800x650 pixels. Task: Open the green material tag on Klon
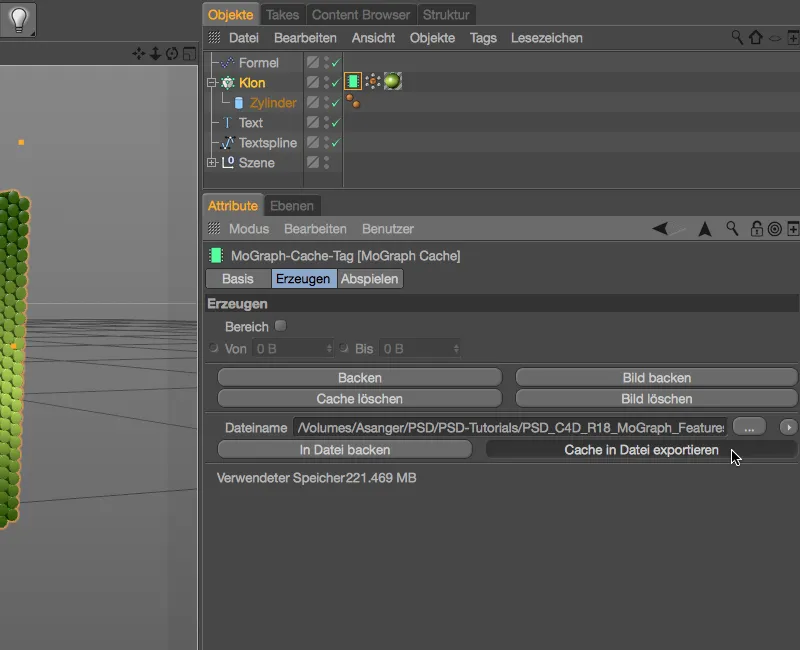coord(393,82)
